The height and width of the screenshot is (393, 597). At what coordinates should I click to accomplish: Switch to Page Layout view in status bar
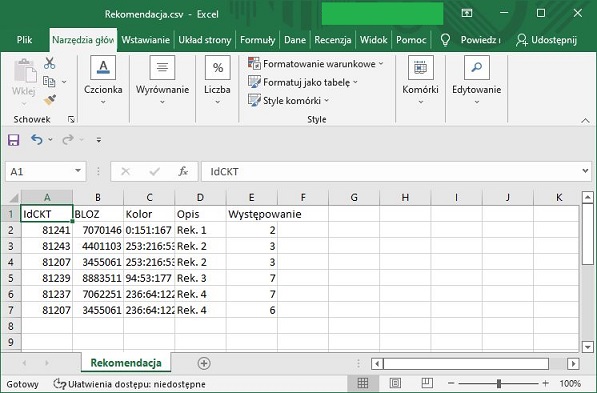click(395, 383)
